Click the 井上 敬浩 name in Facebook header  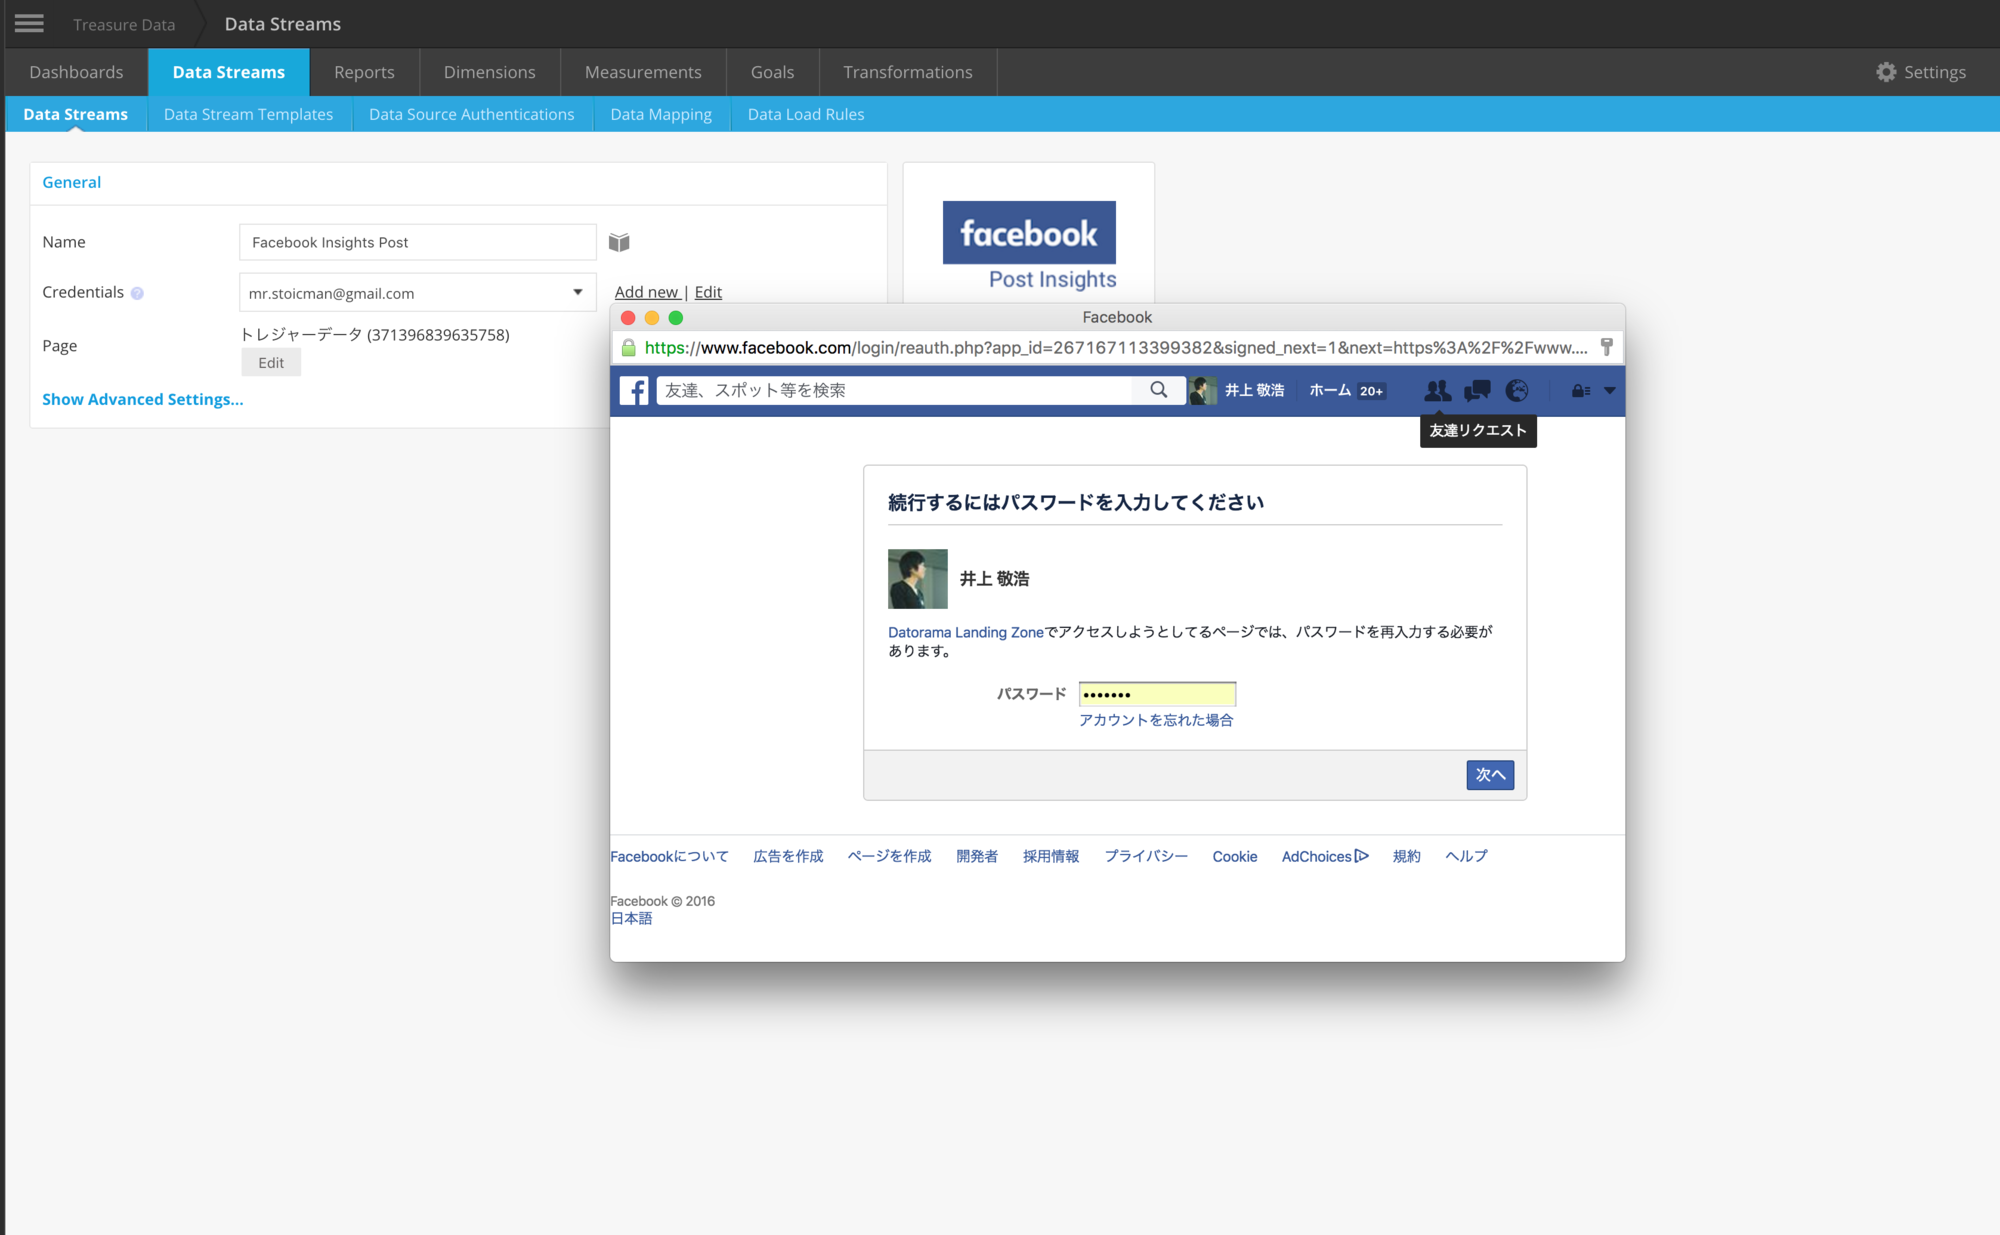pyautogui.click(x=1255, y=390)
